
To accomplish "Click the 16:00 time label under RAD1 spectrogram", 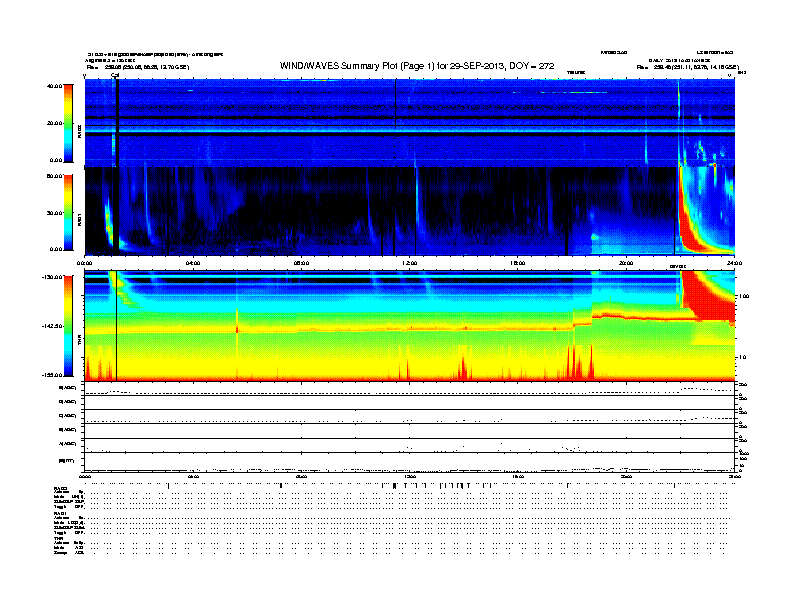I will click(x=518, y=263).
